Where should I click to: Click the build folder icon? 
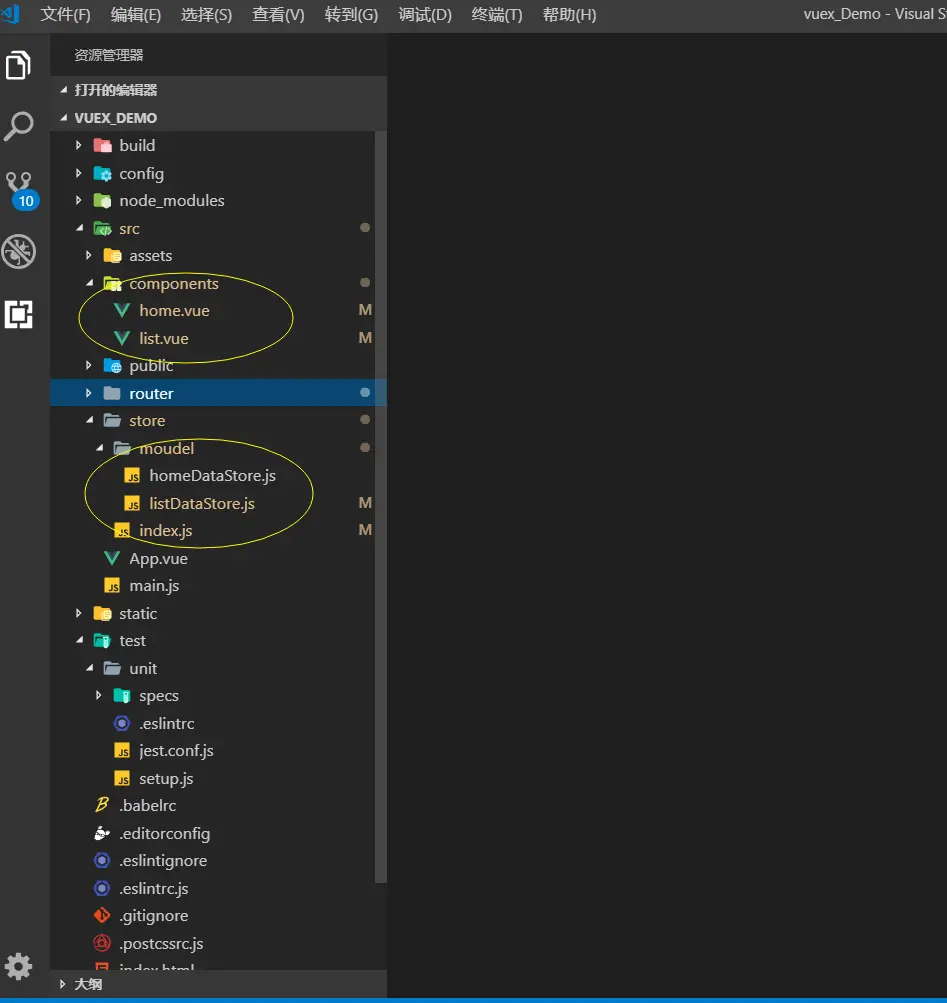(102, 146)
